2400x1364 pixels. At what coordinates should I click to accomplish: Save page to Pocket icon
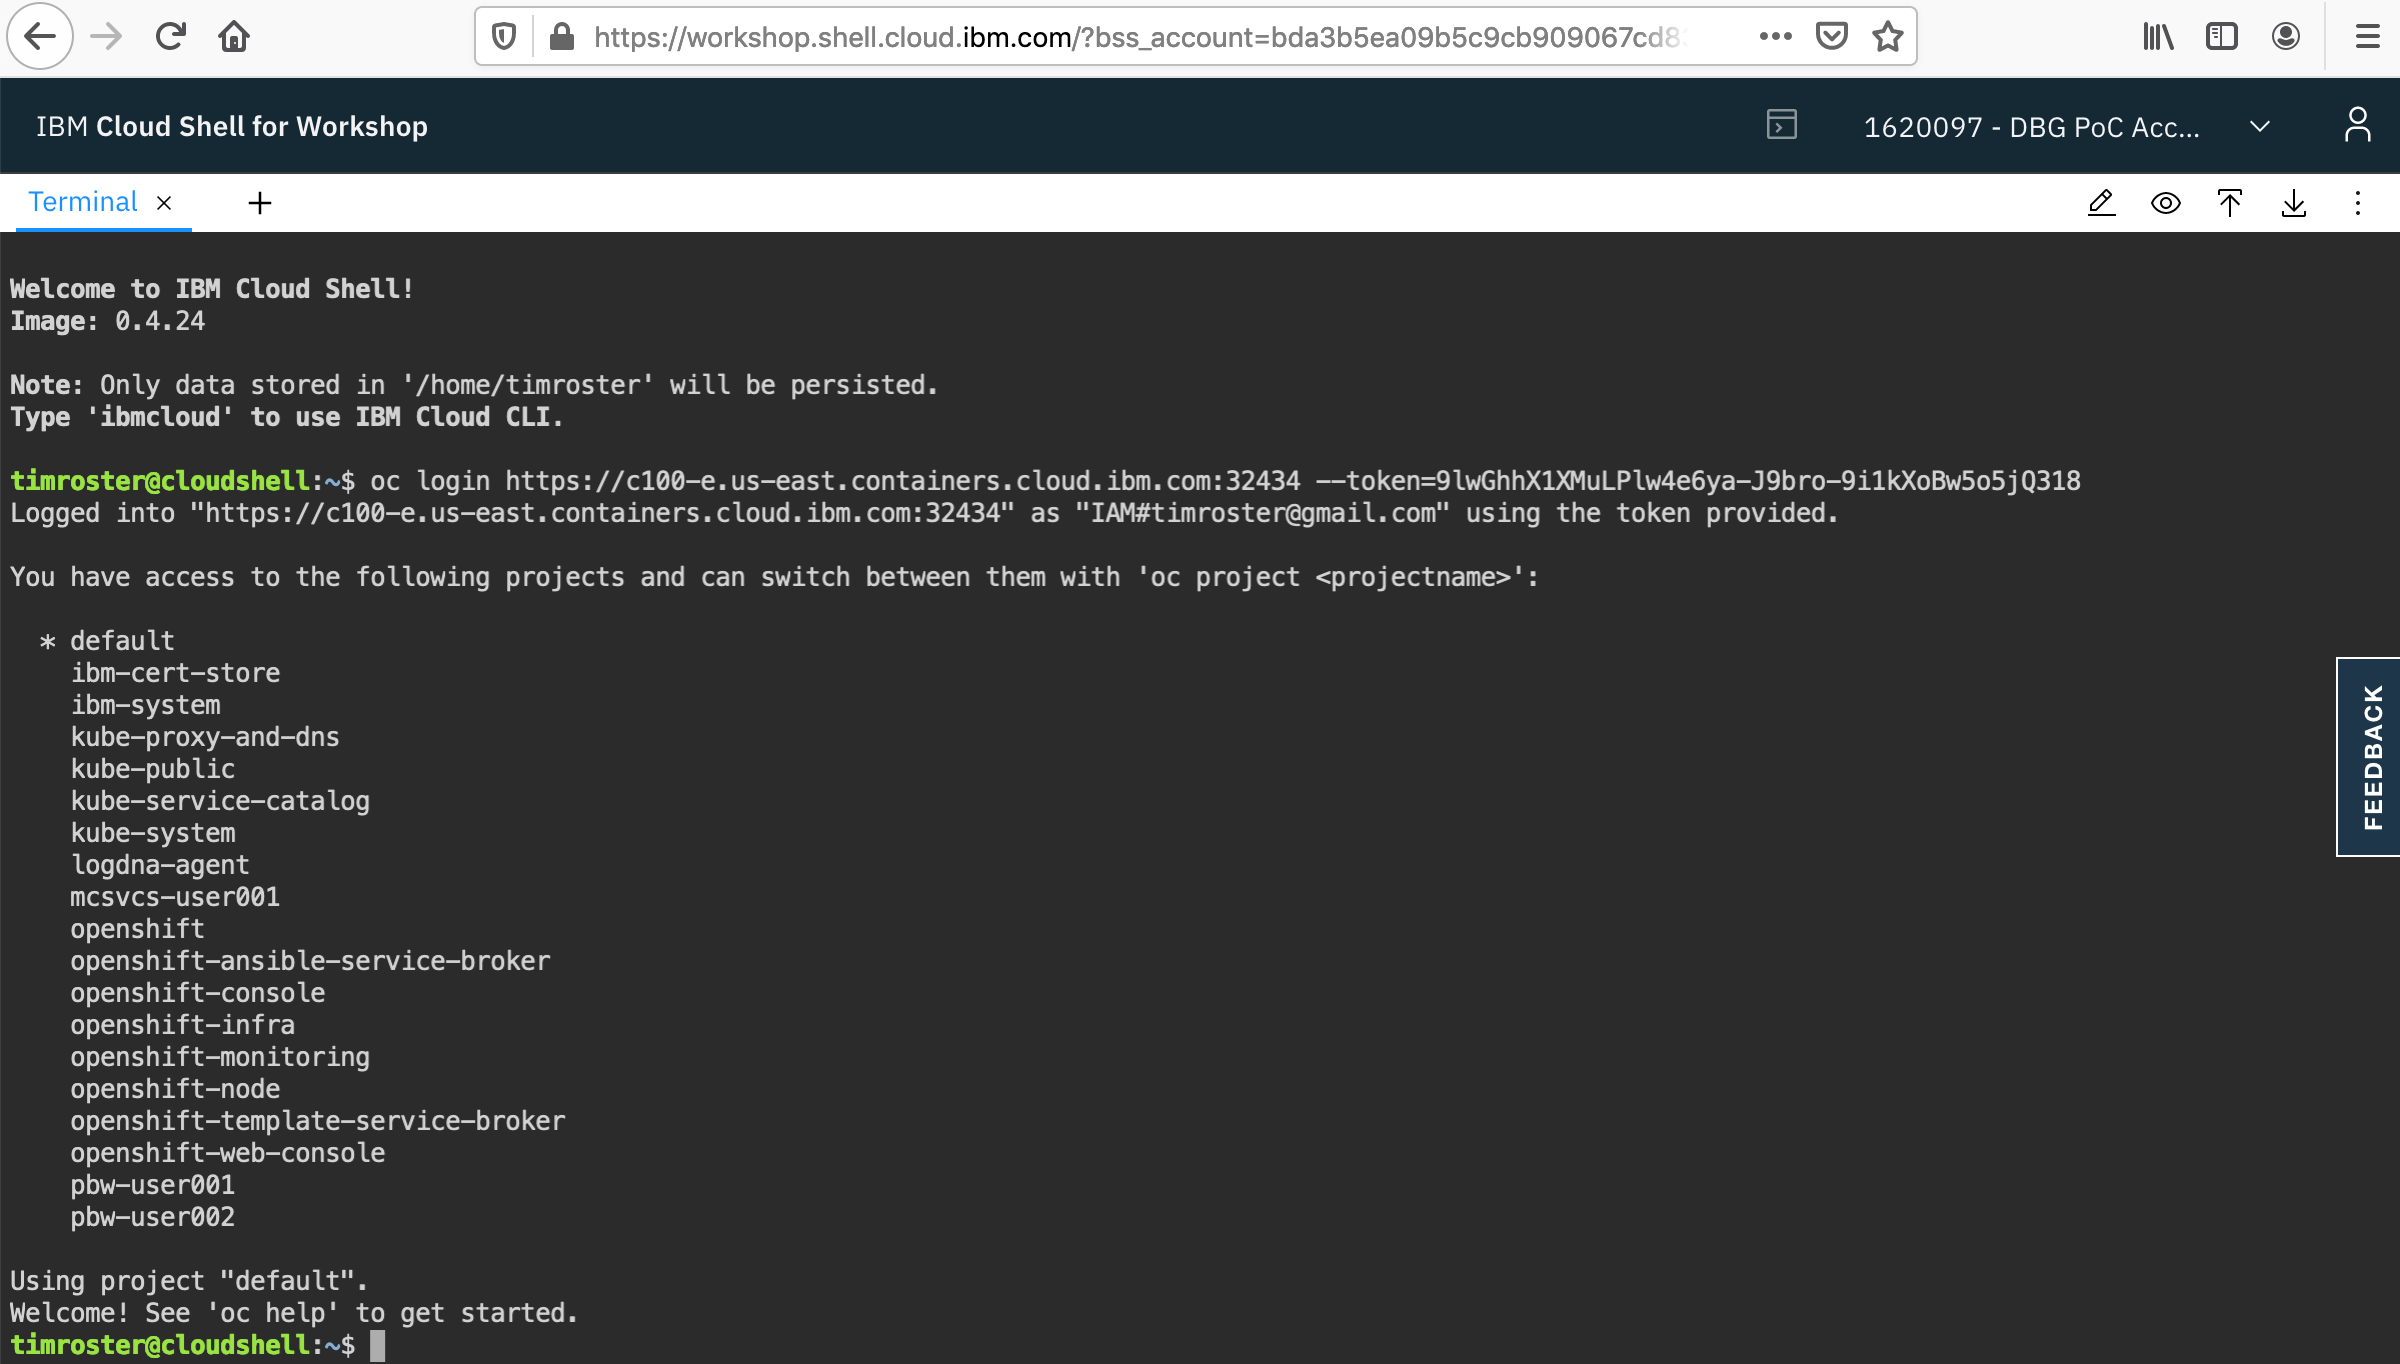point(1831,37)
